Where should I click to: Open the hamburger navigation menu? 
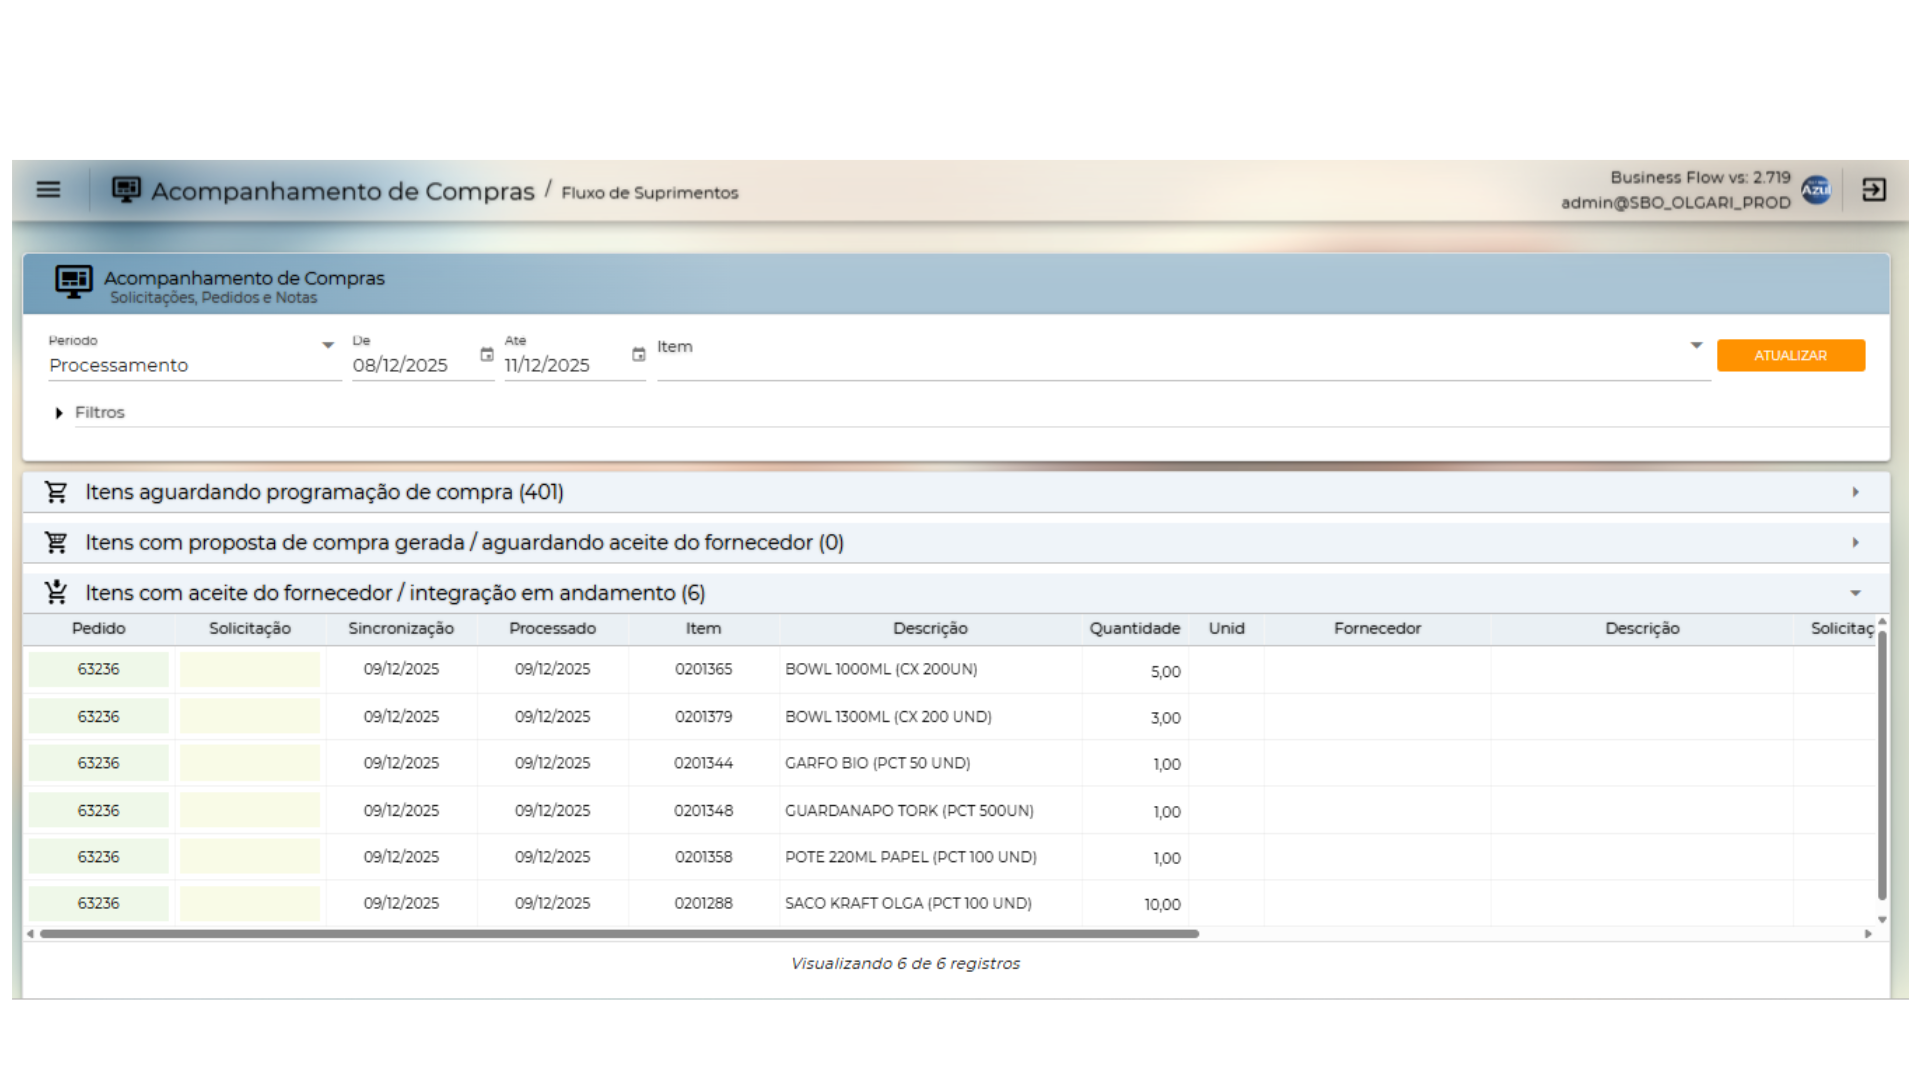(x=48, y=189)
